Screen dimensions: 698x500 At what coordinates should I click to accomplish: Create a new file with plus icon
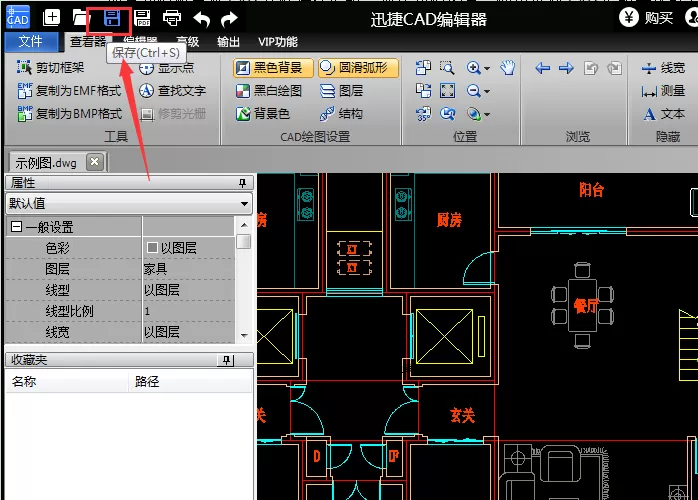tap(51, 18)
